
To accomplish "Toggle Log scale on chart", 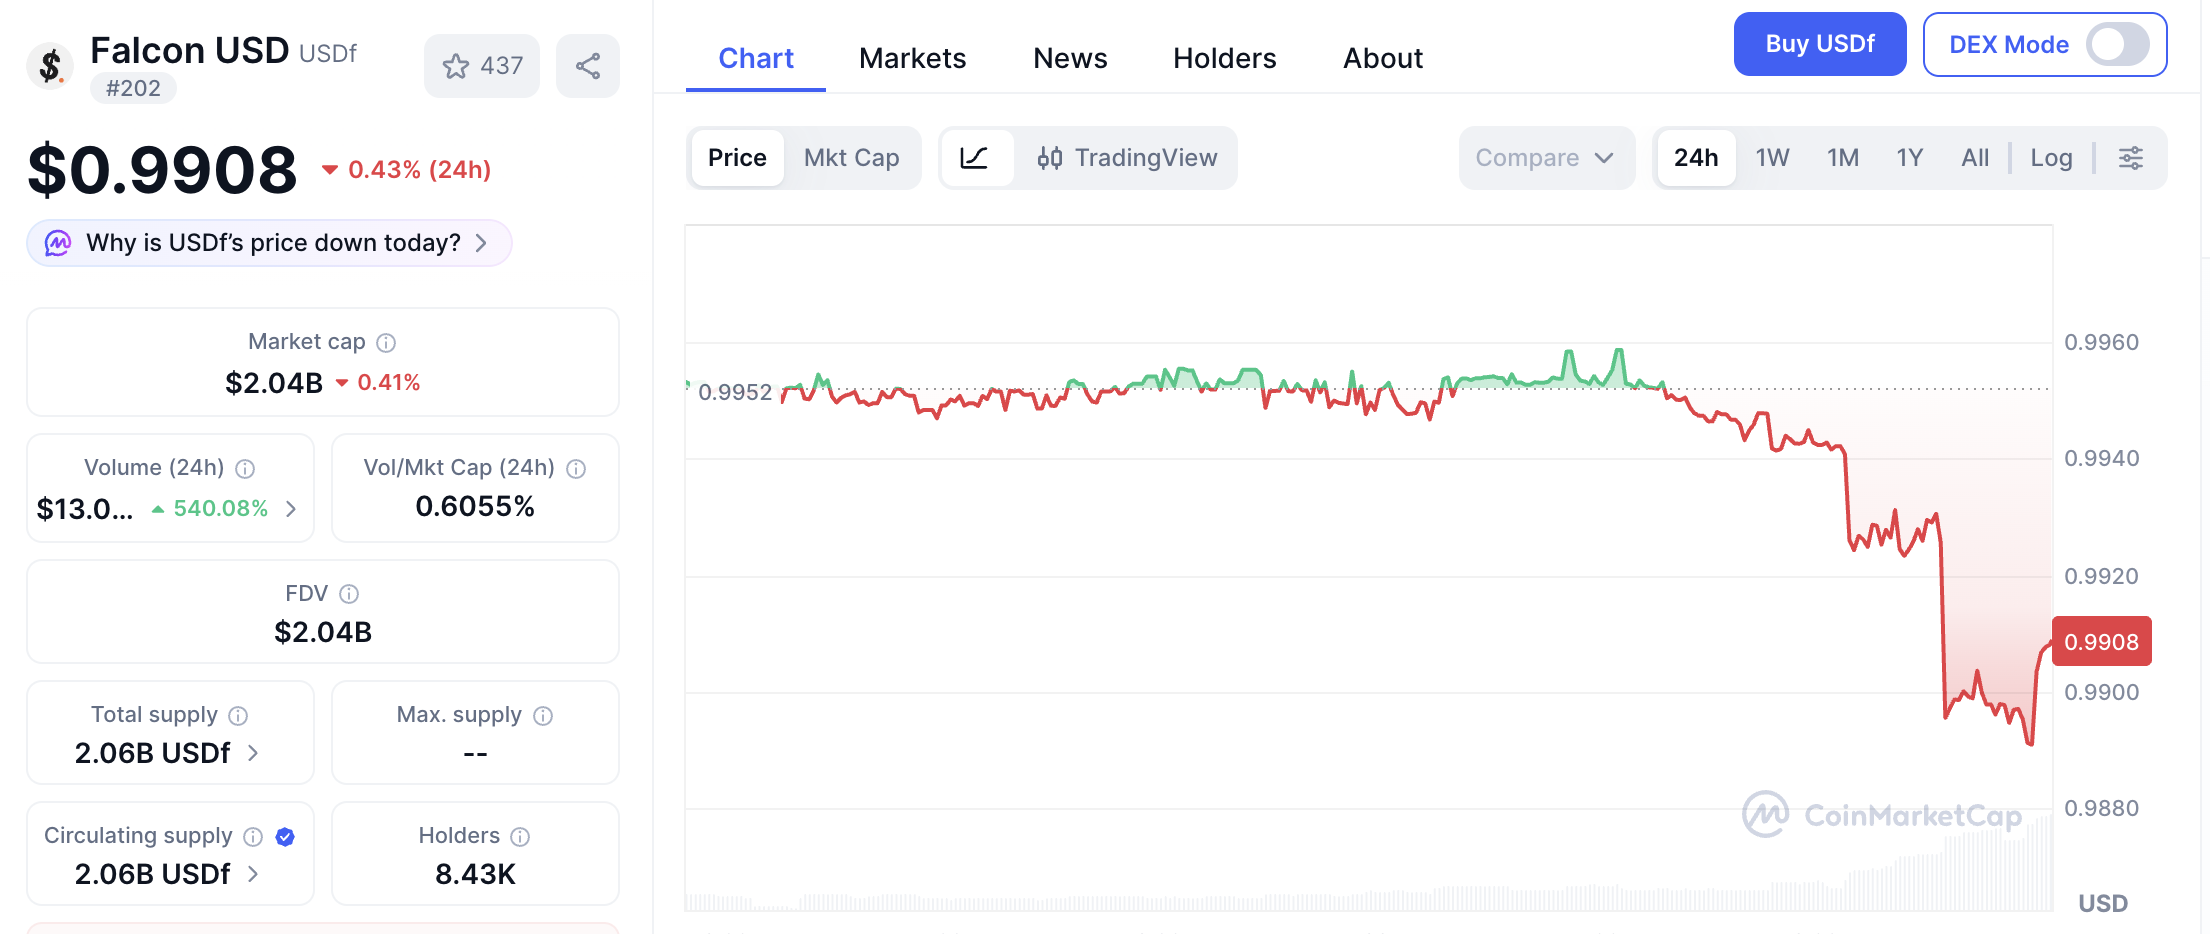I will 2051,158.
